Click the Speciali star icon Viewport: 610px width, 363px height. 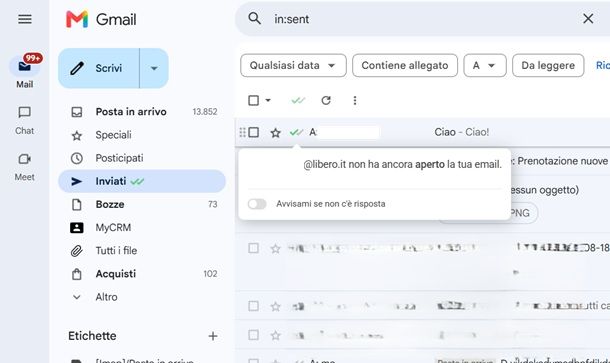pyautogui.click(x=77, y=135)
